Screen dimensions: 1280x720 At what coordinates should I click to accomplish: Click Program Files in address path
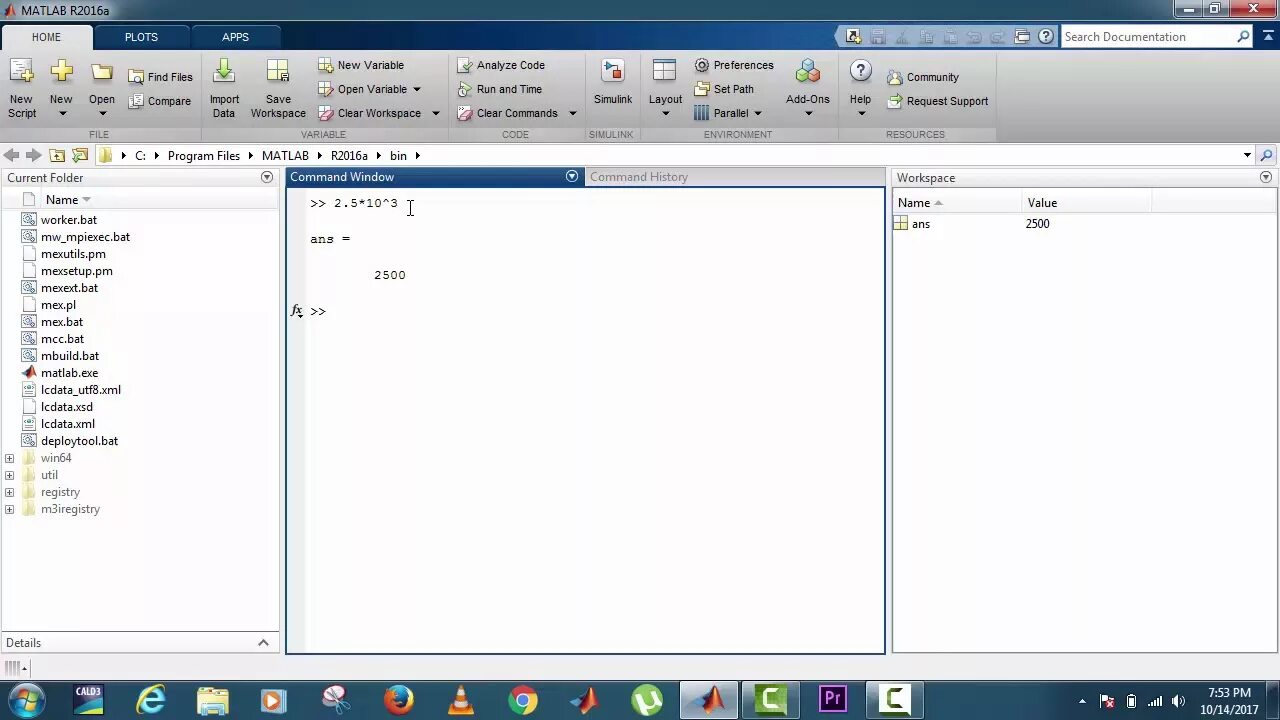click(x=204, y=156)
